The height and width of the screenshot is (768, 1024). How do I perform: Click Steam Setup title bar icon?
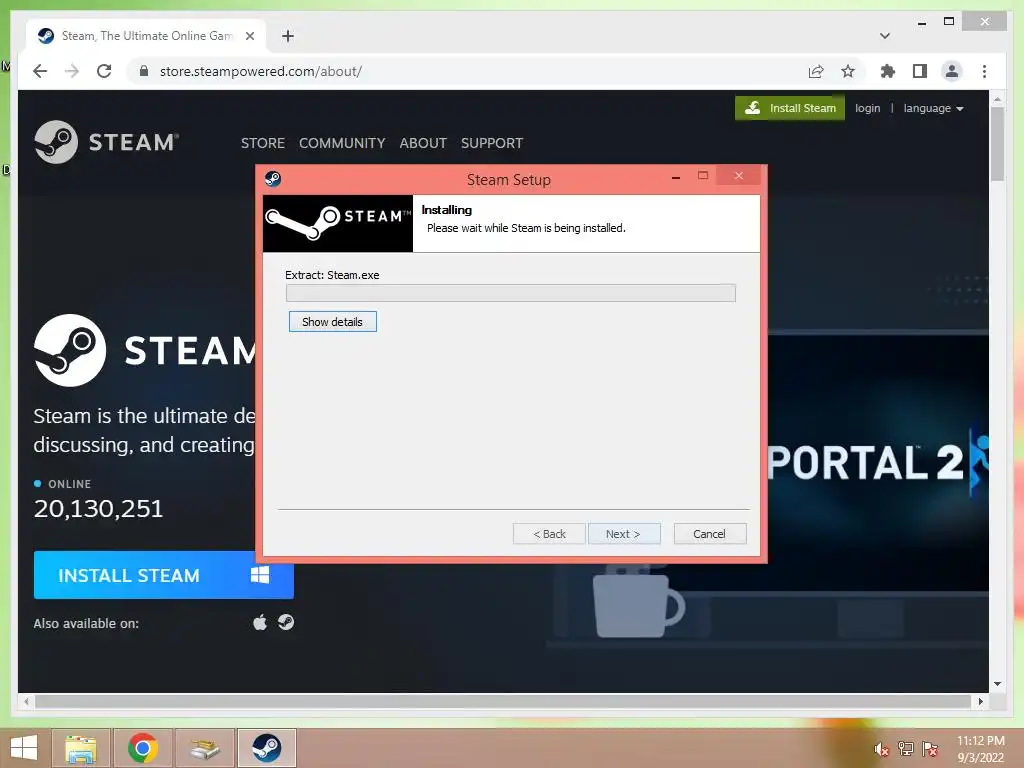(273, 178)
